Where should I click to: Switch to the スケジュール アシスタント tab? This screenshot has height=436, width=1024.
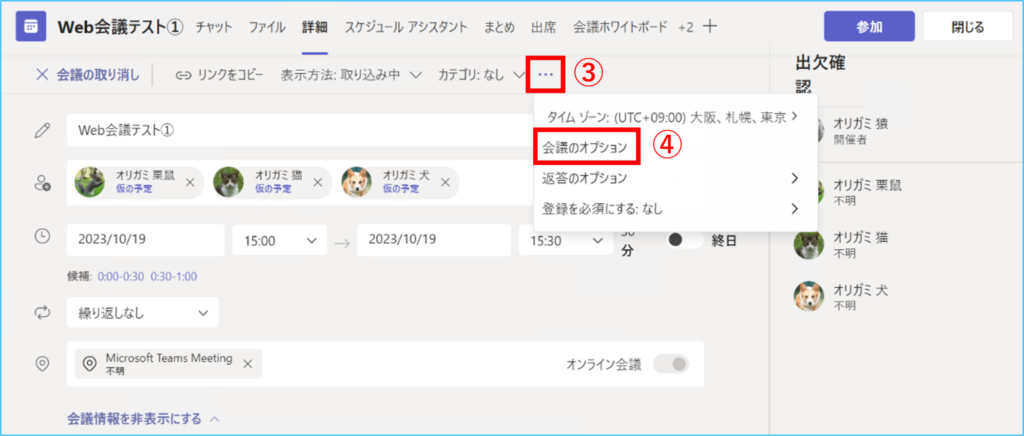coord(405,27)
